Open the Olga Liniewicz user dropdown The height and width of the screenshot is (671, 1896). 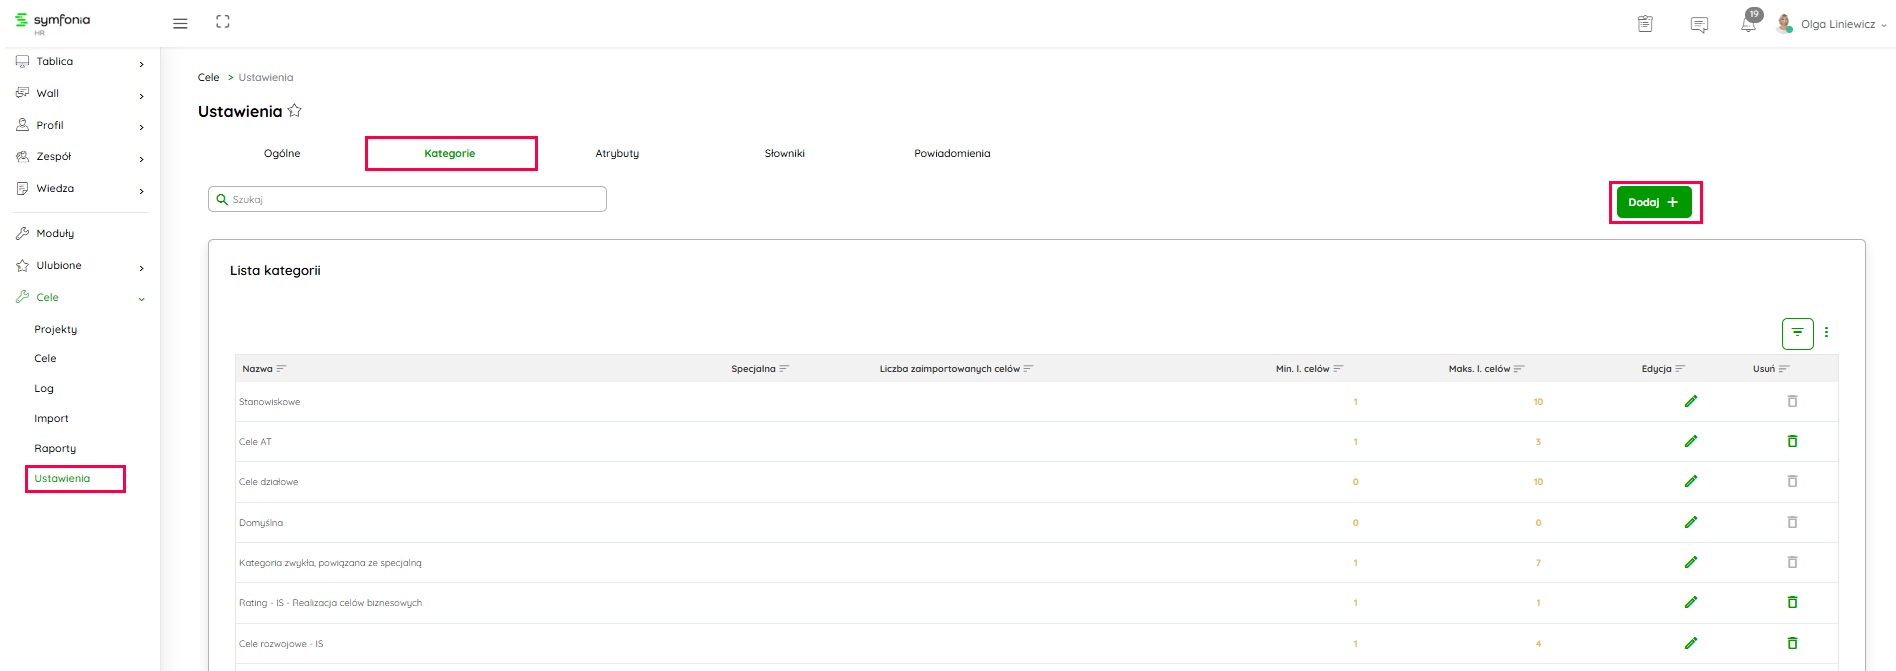pyautogui.click(x=1837, y=24)
